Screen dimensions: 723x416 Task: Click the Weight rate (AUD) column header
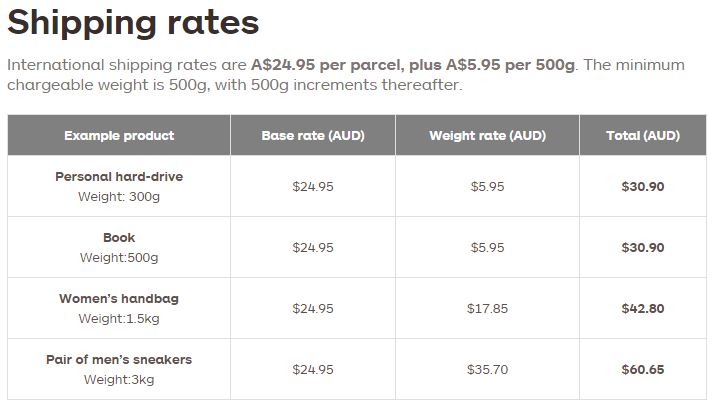[x=487, y=135]
